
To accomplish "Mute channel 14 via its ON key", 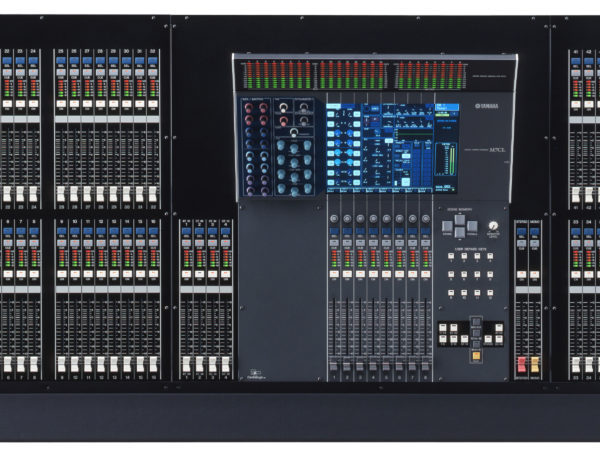I will pyautogui.click(x=127, y=274).
